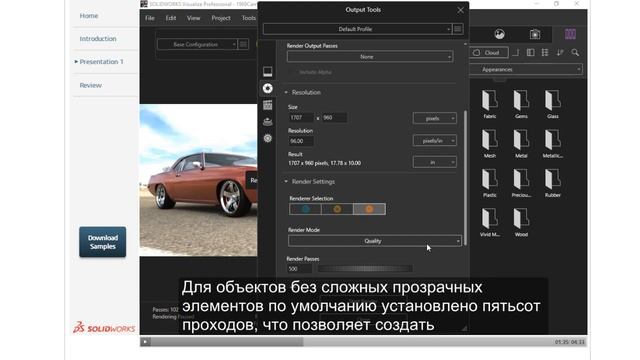Click the cameras tab icon in palette
The image size is (640, 360).
point(535,34)
